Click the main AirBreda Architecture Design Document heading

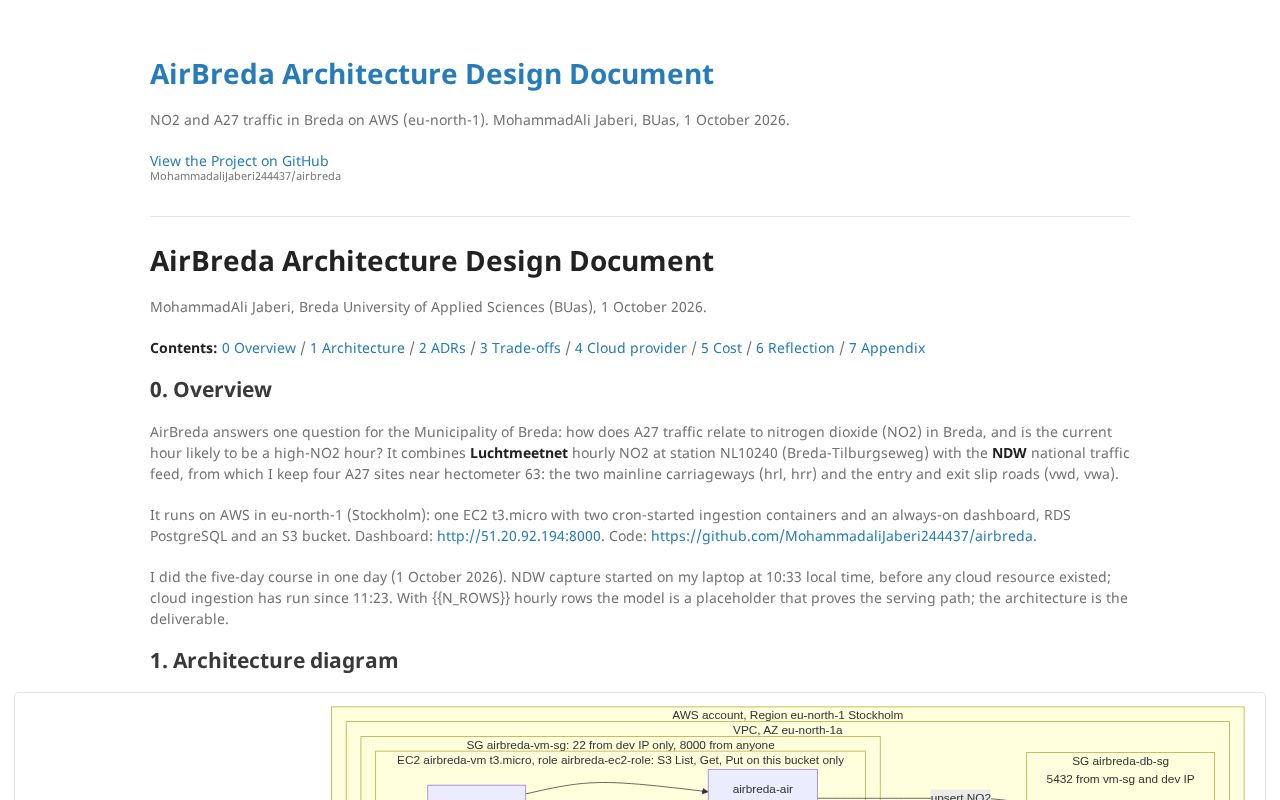432,261
